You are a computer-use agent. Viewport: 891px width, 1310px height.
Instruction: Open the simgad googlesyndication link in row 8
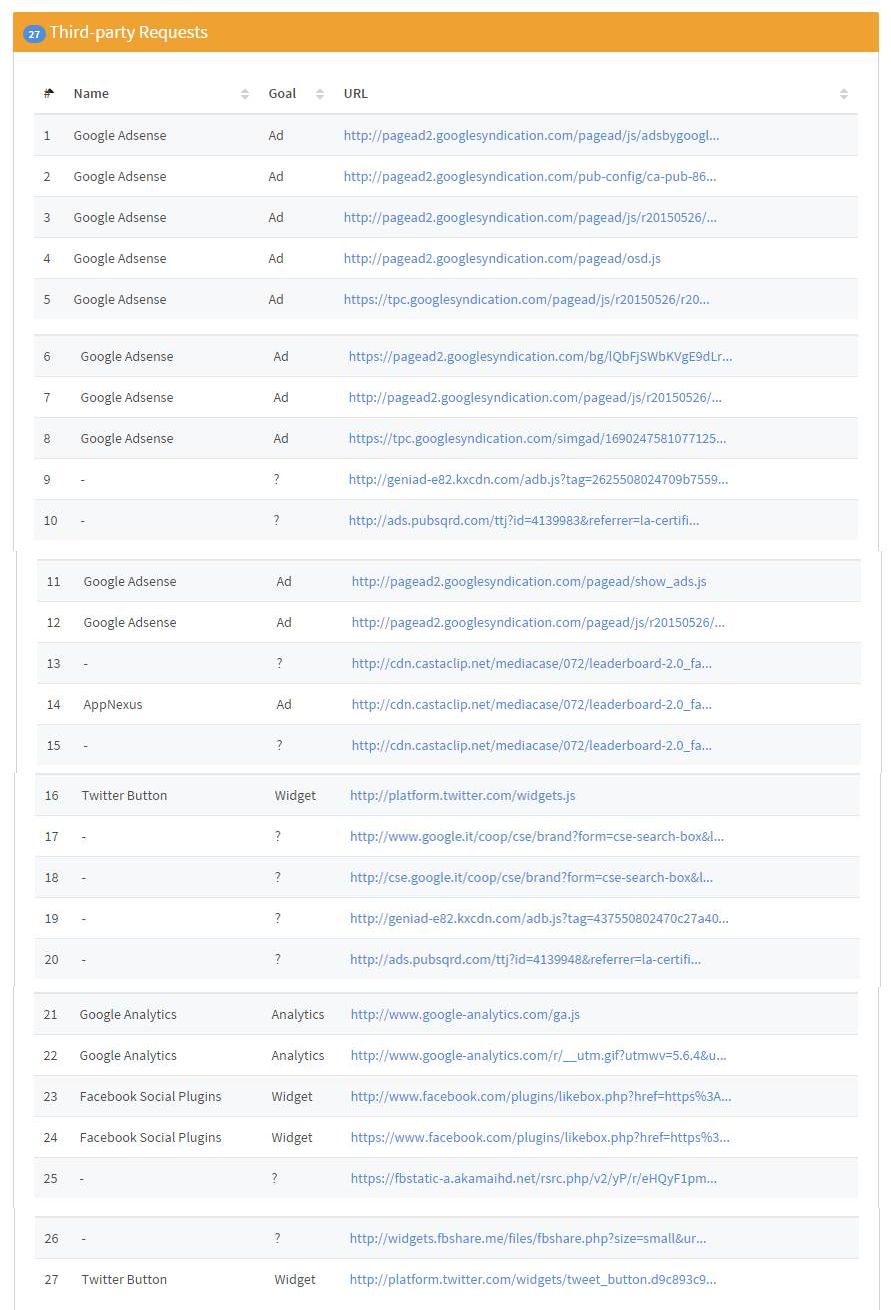537,438
